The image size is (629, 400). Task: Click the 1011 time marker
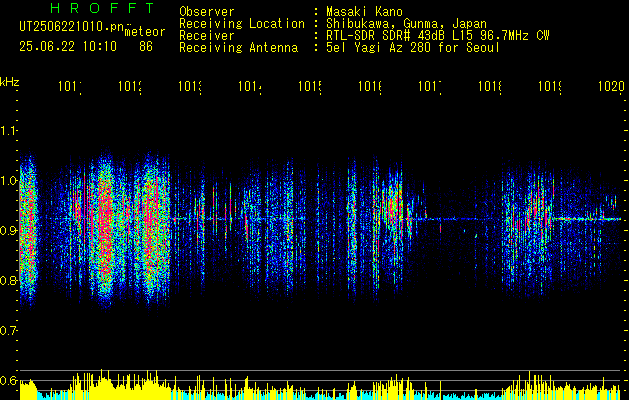click(70, 86)
